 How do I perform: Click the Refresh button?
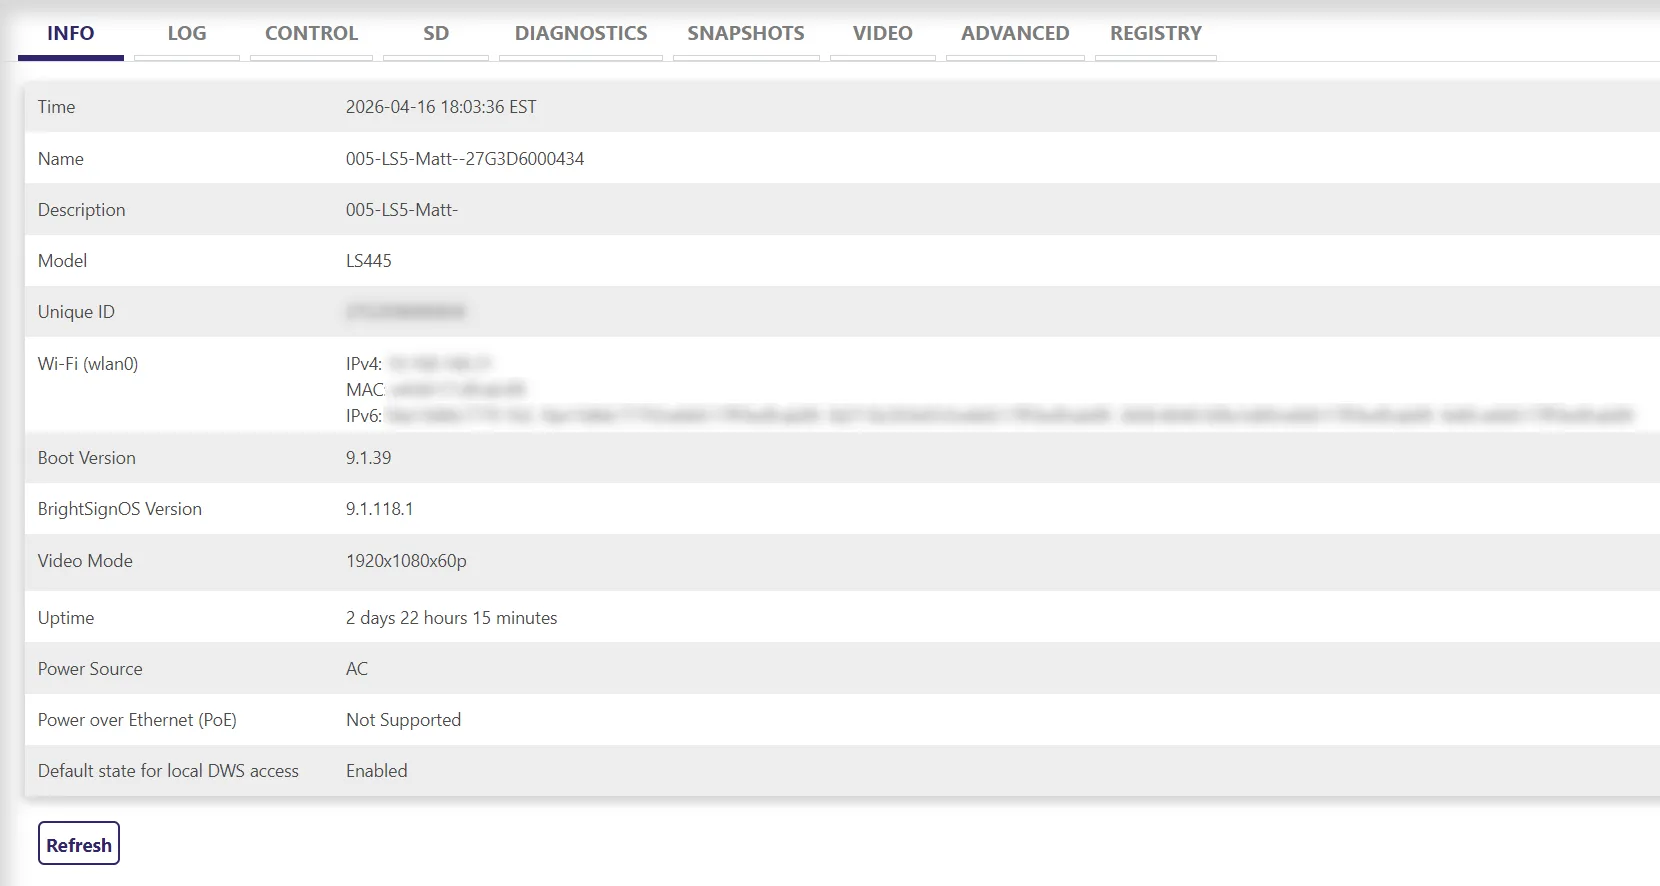[79, 843]
